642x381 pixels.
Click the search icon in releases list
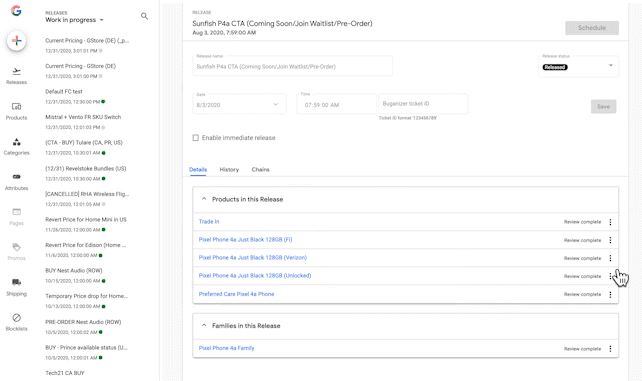tap(144, 16)
